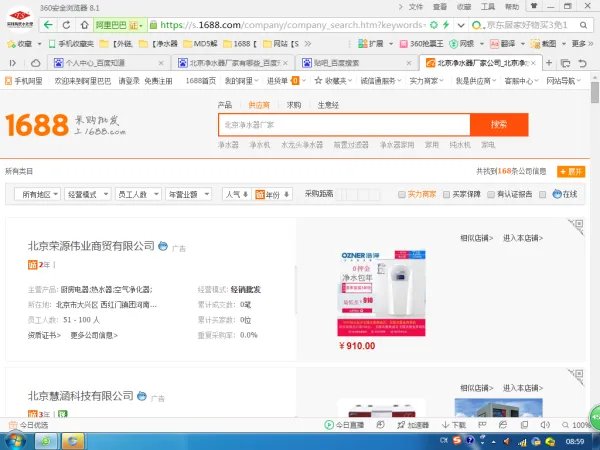Click the online chat icon for 北京荣源伟业商贸有限公司
Viewport: 600px width, 450px height.
pyautogui.click(x=163, y=246)
